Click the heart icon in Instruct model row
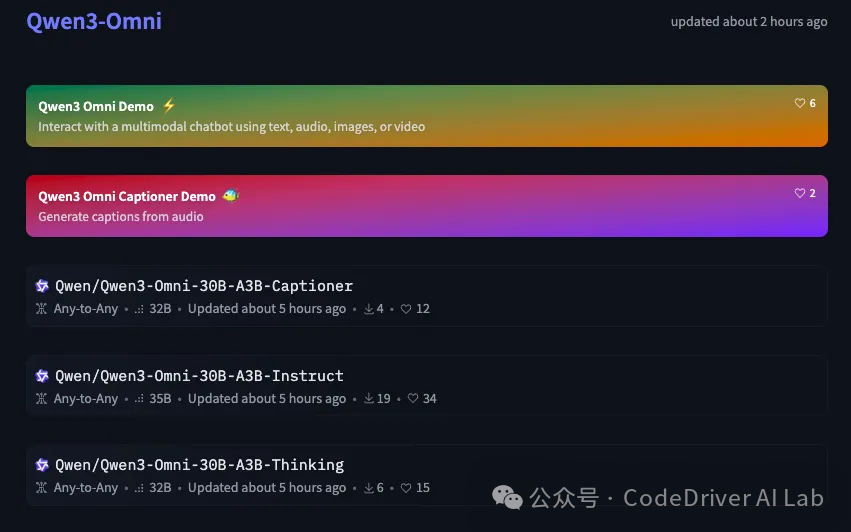The width and height of the screenshot is (851, 532). pos(413,398)
